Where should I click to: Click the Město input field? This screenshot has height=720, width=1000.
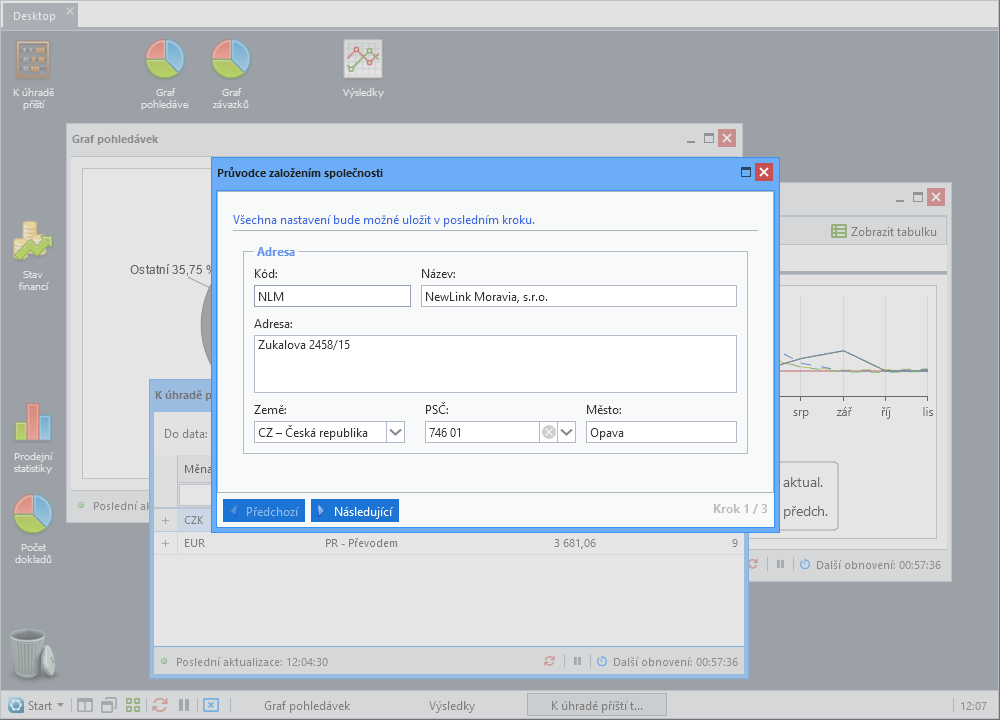(661, 432)
